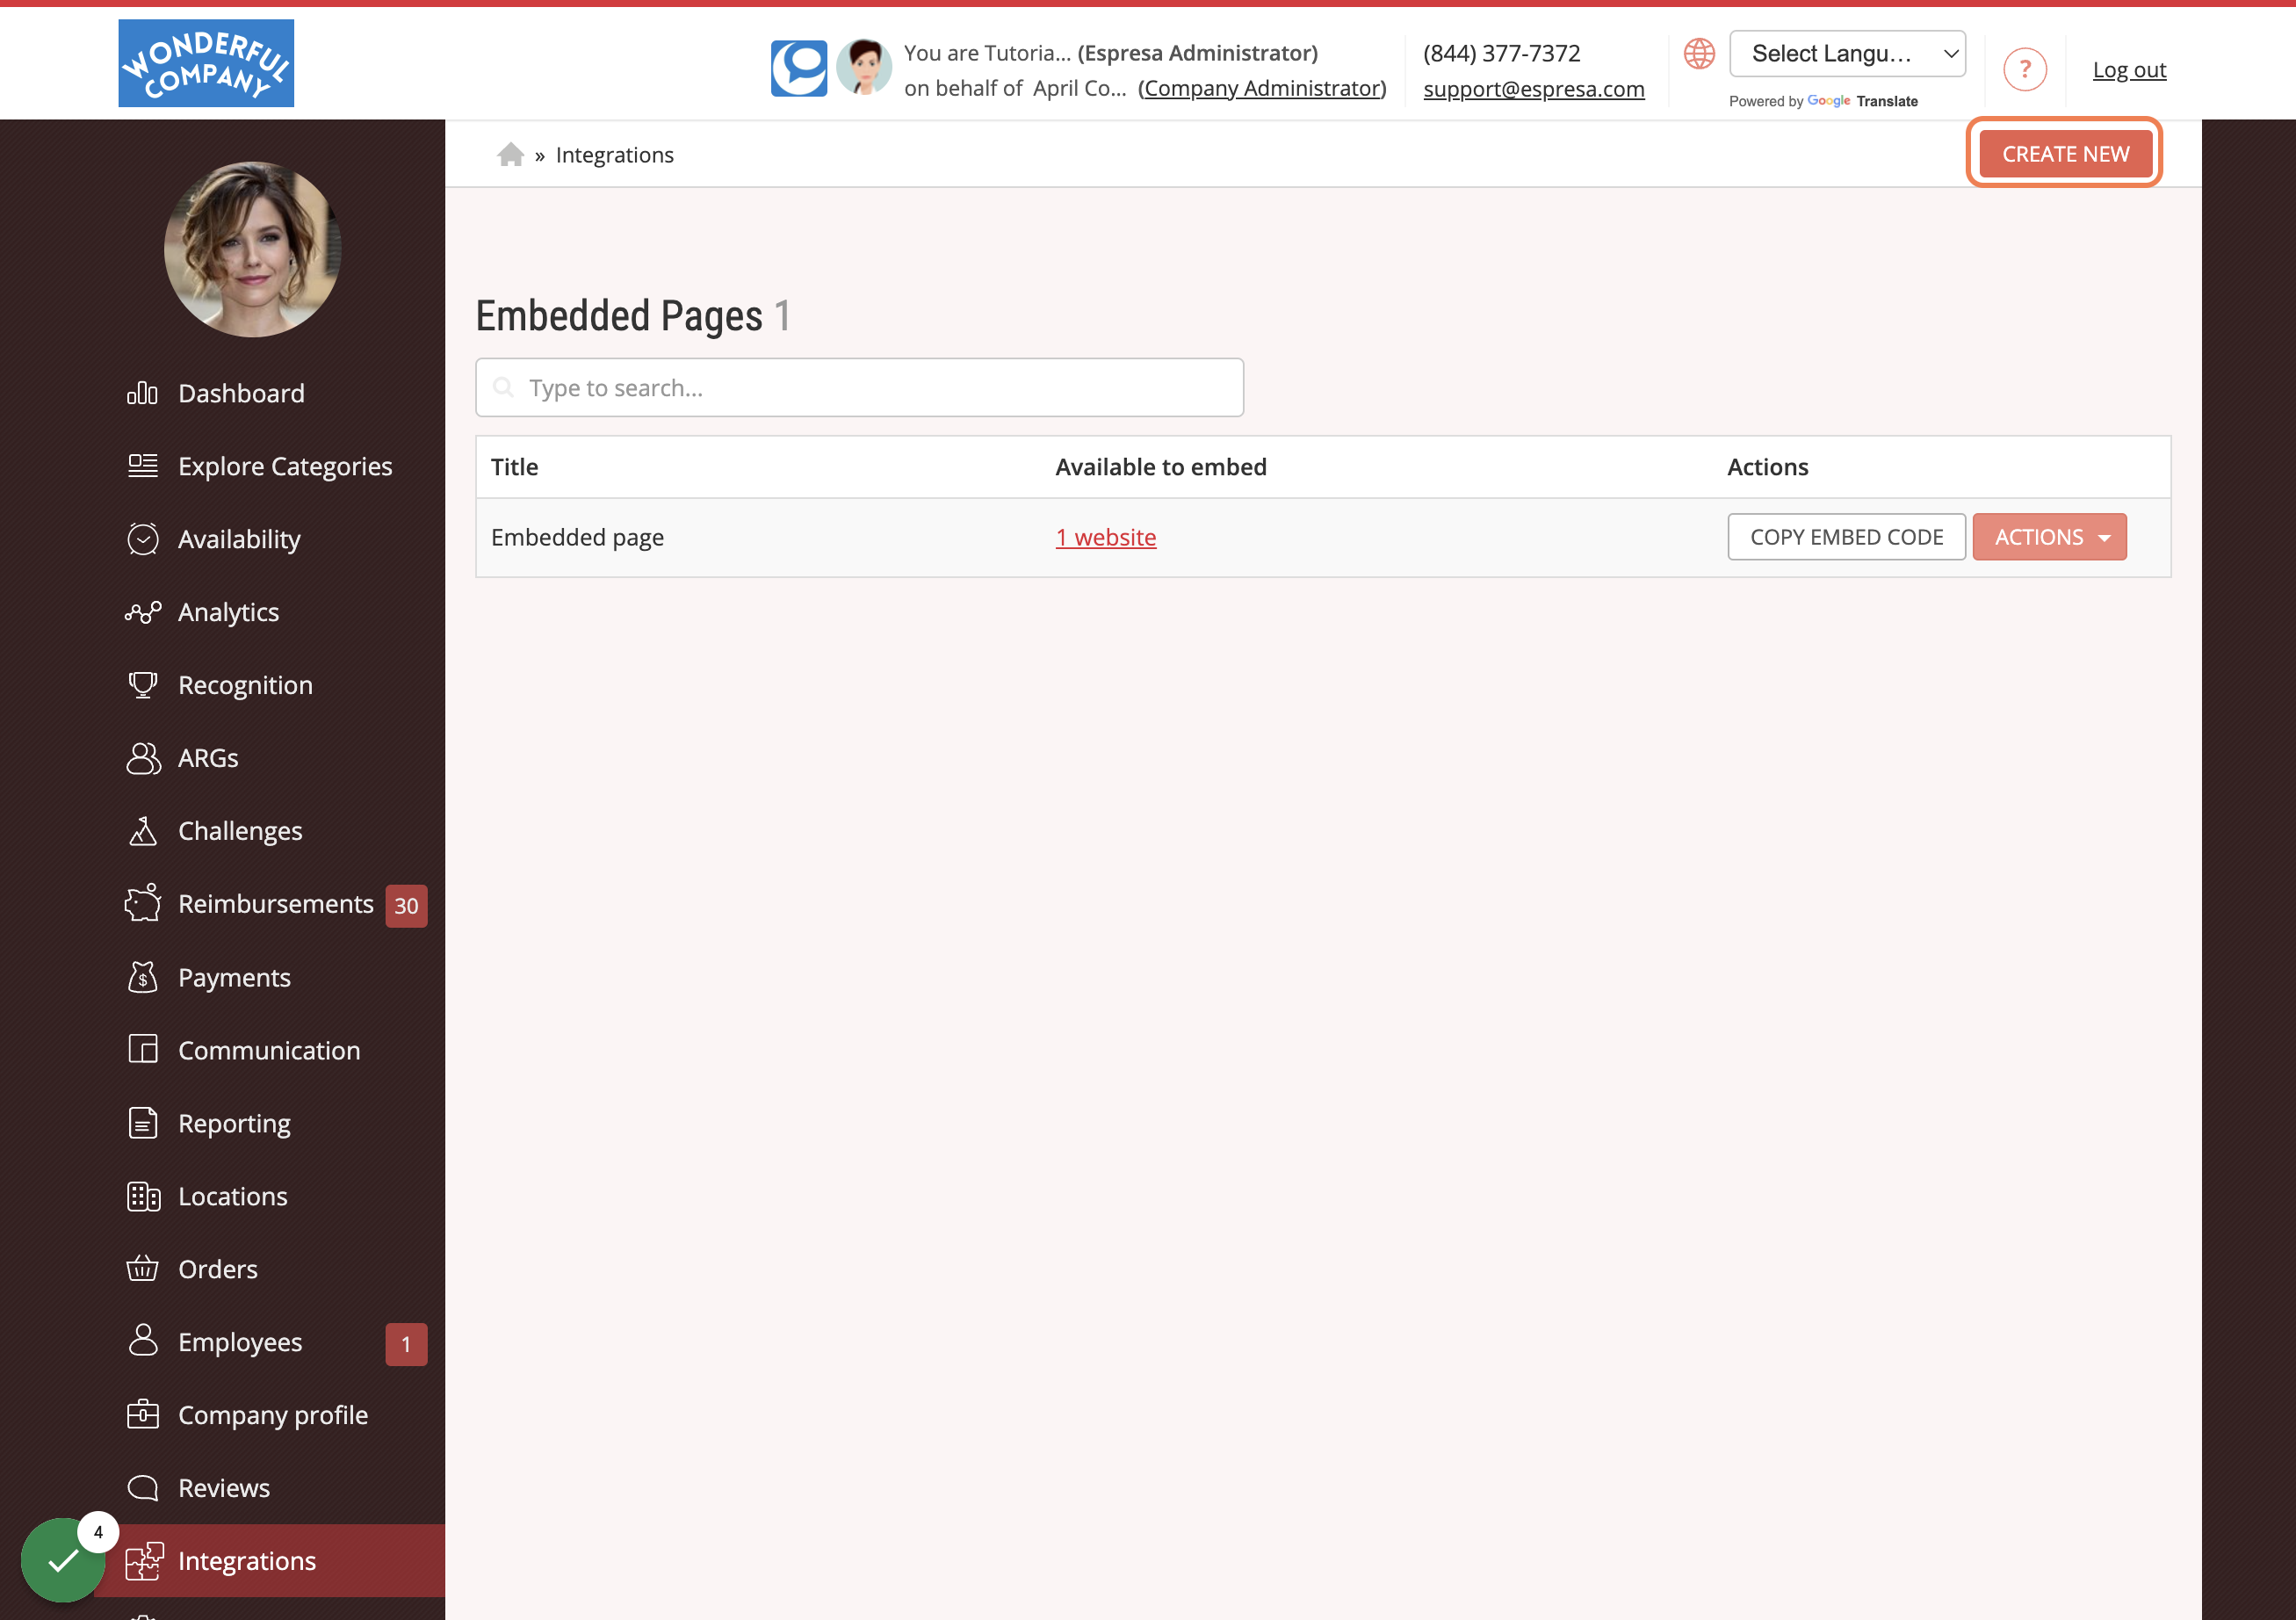
Task: Click the Reviews speech bubble icon
Action: 142,1487
